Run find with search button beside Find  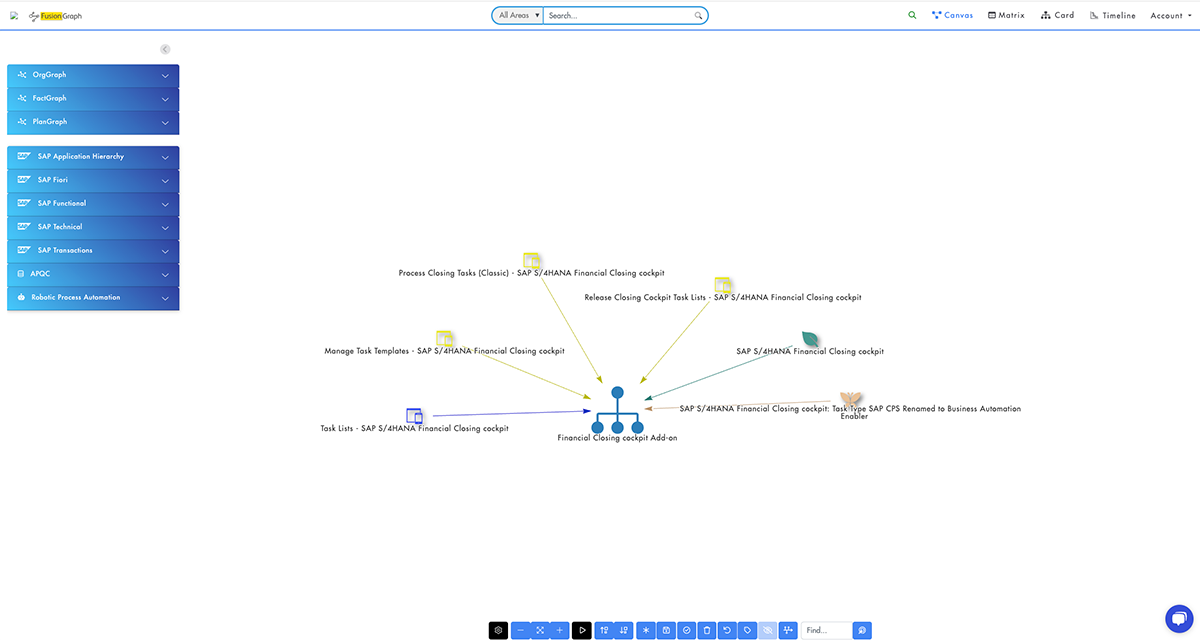(x=863, y=630)
